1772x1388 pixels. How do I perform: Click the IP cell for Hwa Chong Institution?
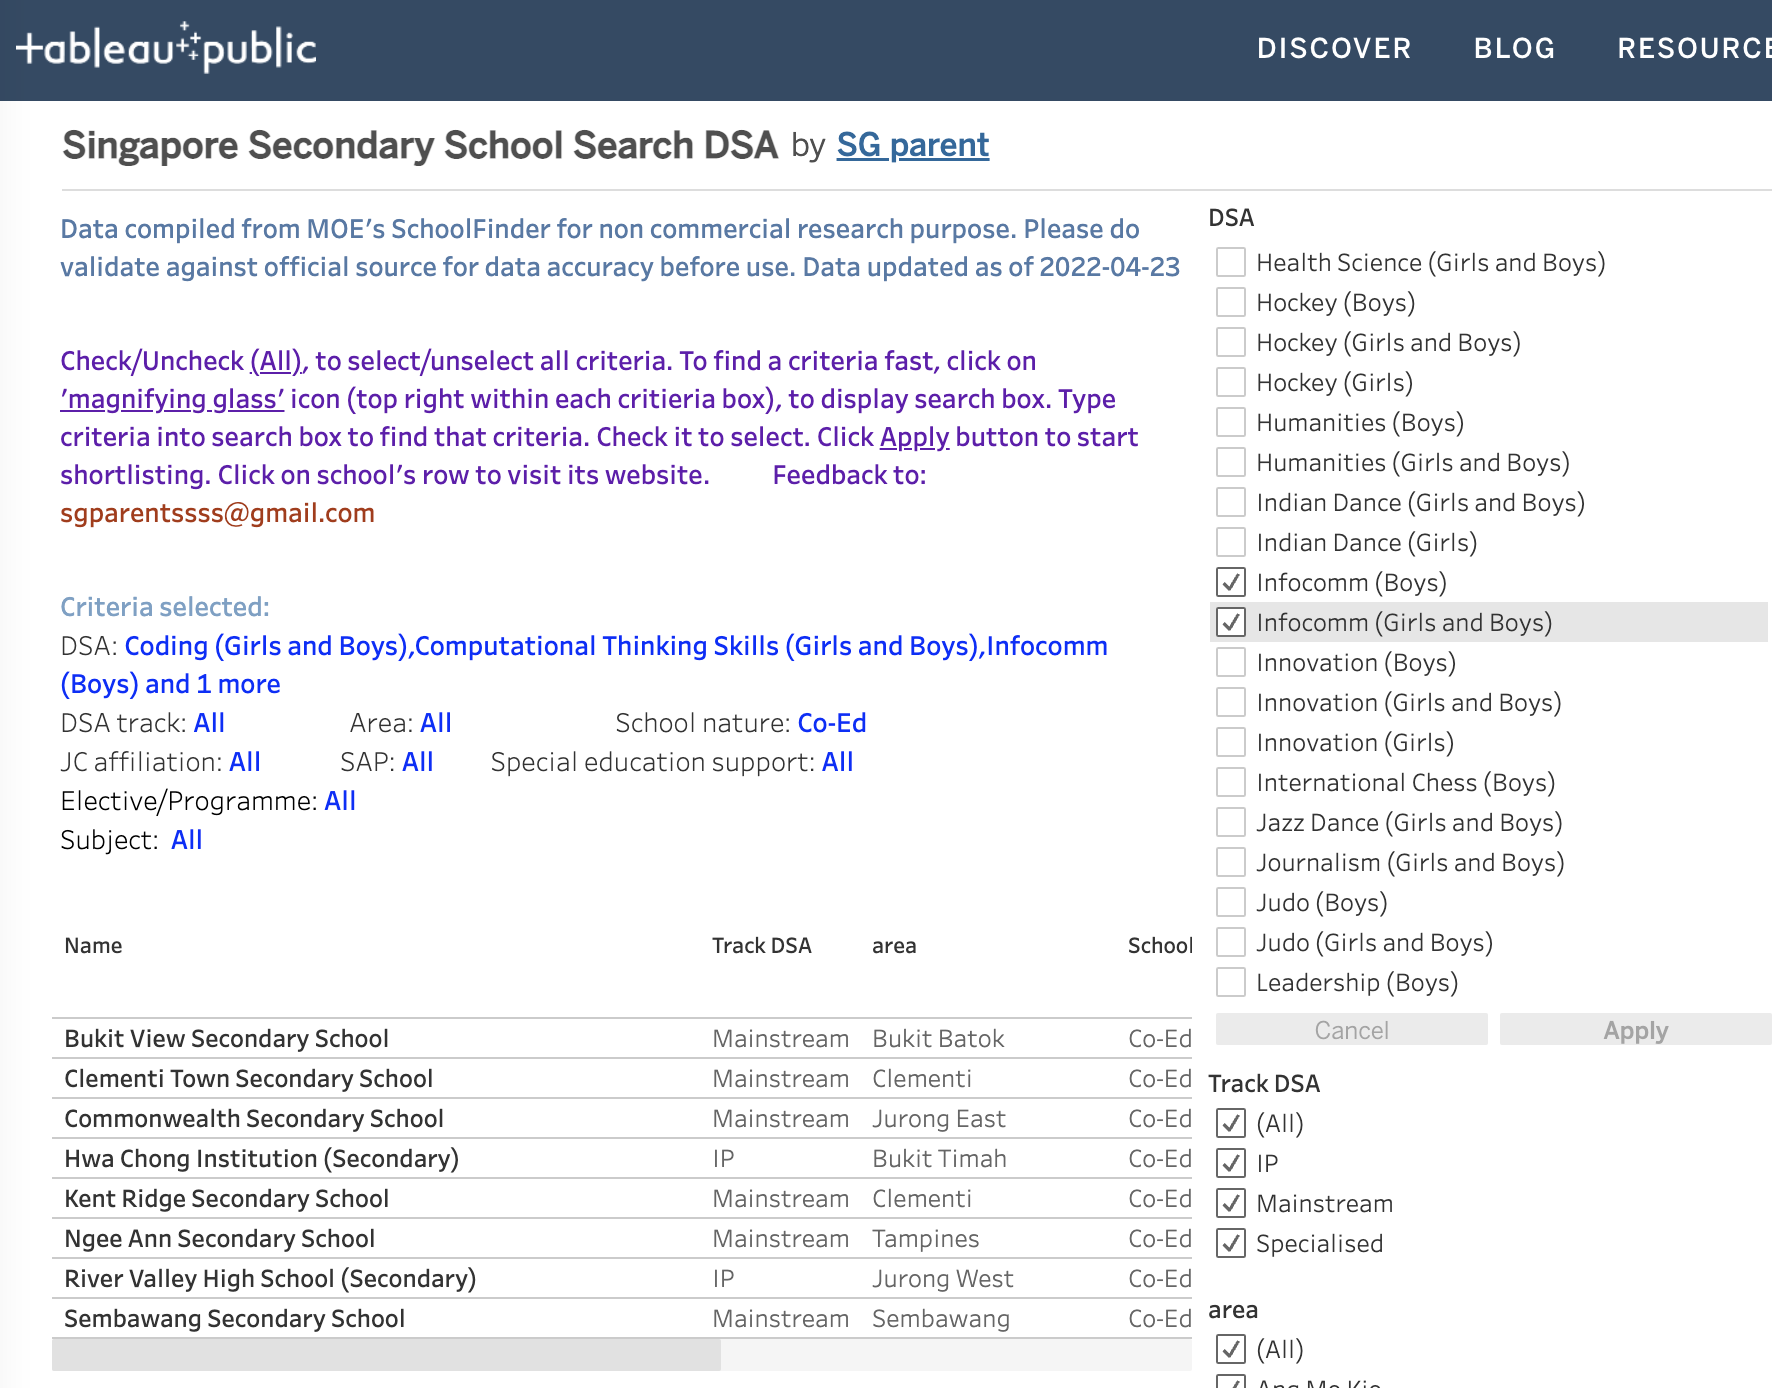[723, 1158]
